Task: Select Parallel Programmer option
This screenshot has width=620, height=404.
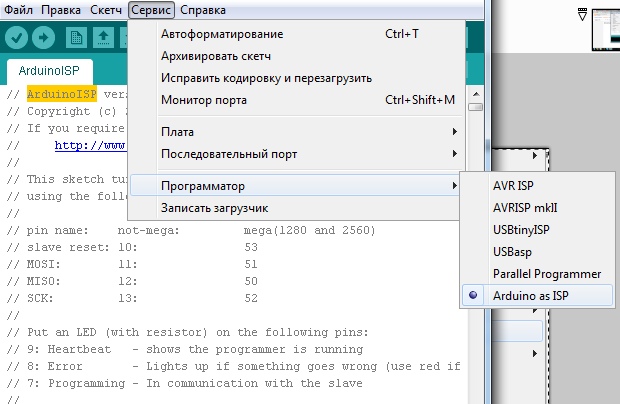Action: (537, 274)
